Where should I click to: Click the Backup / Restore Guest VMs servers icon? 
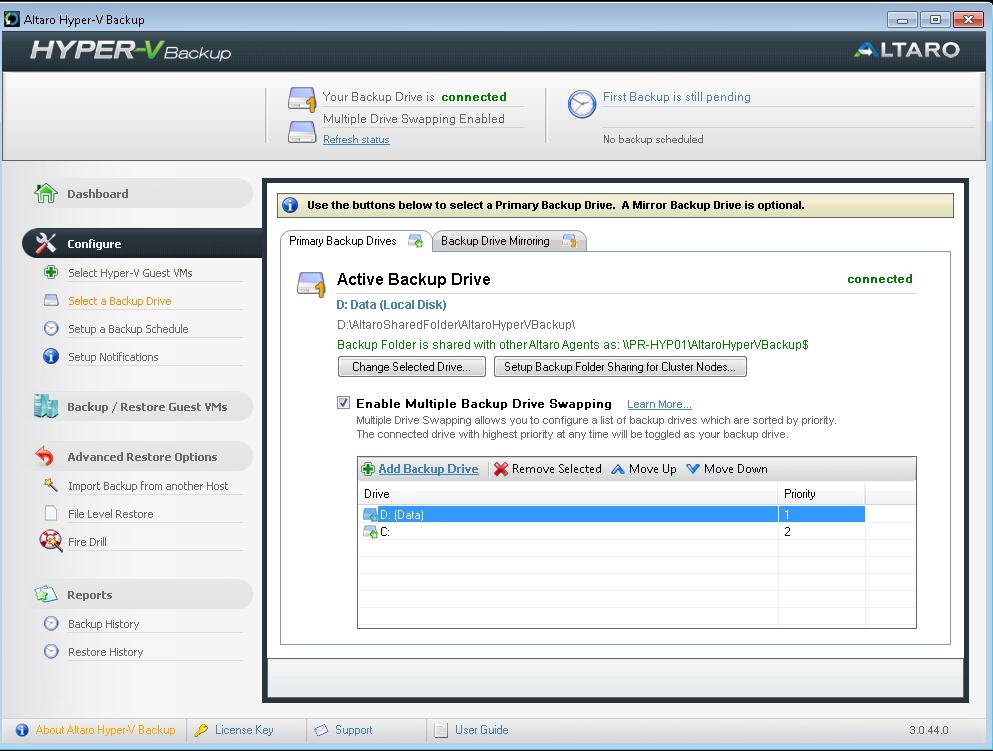46,406
